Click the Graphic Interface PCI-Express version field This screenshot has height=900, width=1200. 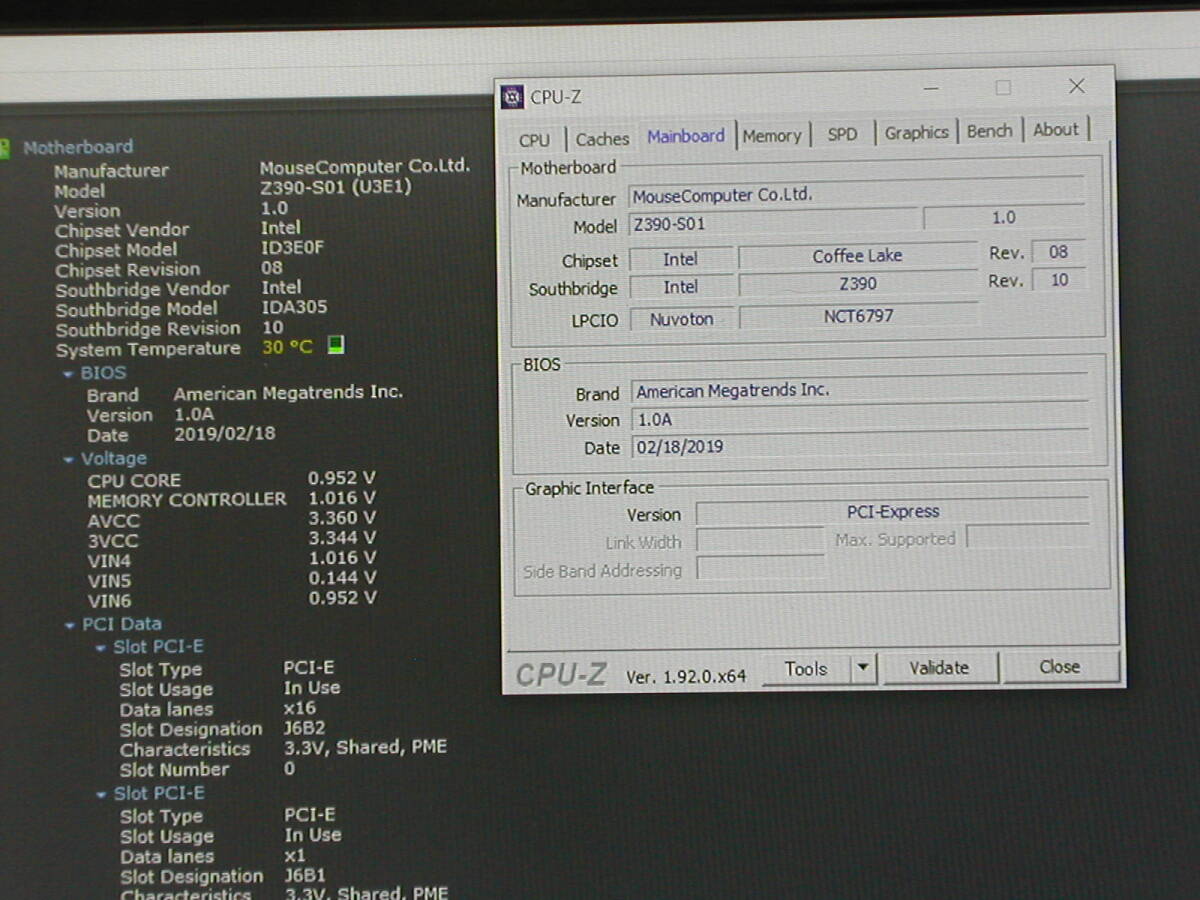pyautogui.click(x=892, y=511)
